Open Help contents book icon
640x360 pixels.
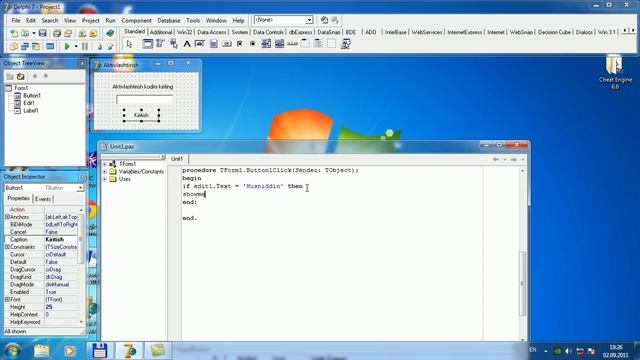(x=110, y=33)
